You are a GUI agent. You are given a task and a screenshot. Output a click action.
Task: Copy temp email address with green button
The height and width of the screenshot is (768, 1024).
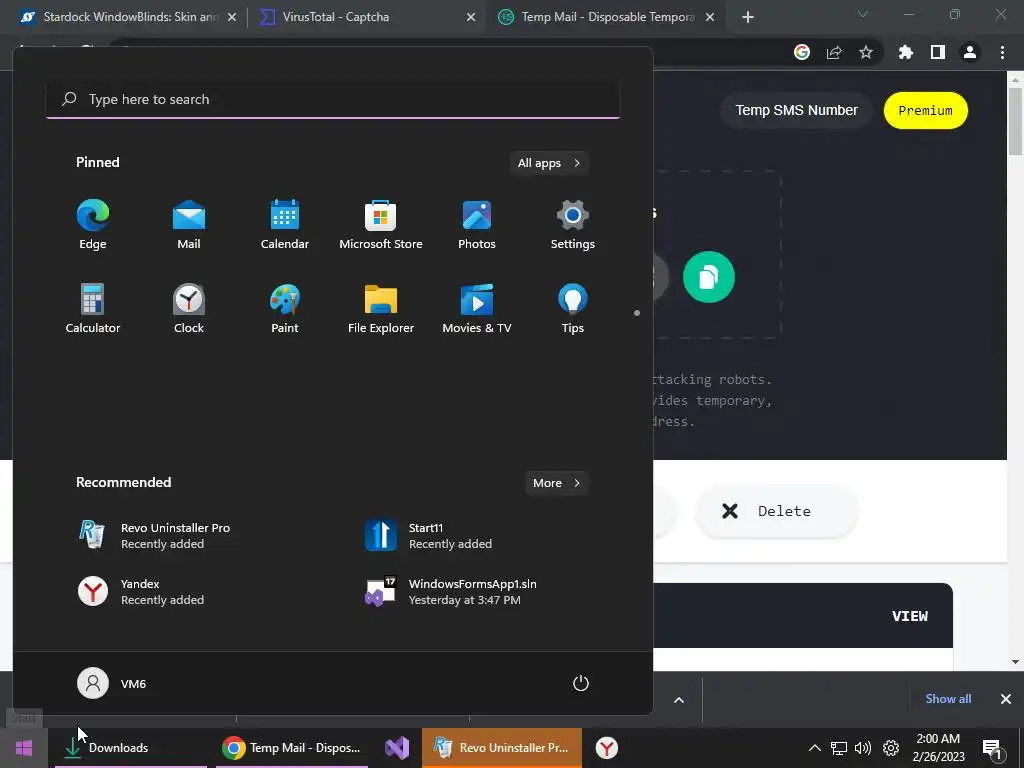coord(709,277)
